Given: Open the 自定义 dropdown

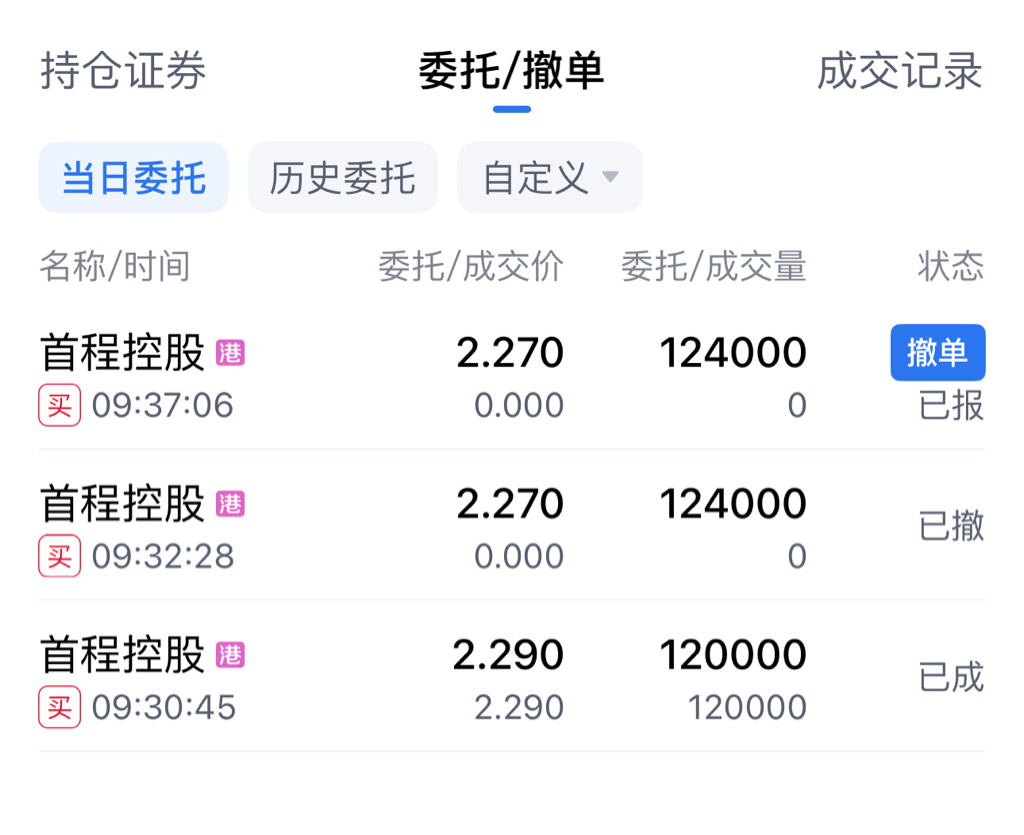Looking at the screenshot, I should coord(536,178).
